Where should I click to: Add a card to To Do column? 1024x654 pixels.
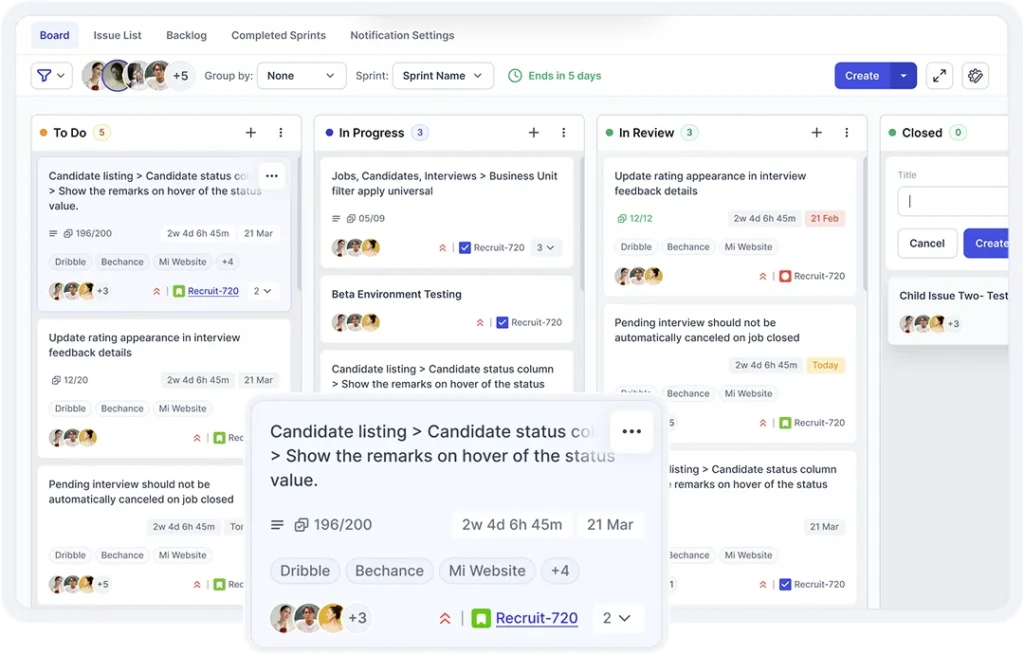(x=251, y=133)
